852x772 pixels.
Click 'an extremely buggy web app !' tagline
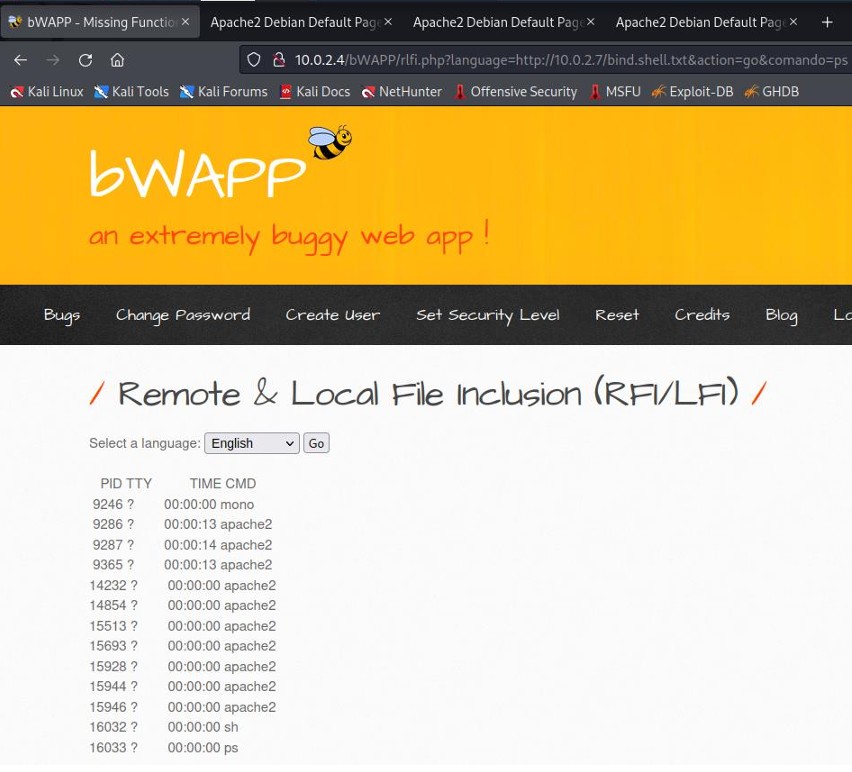(289, 237)
